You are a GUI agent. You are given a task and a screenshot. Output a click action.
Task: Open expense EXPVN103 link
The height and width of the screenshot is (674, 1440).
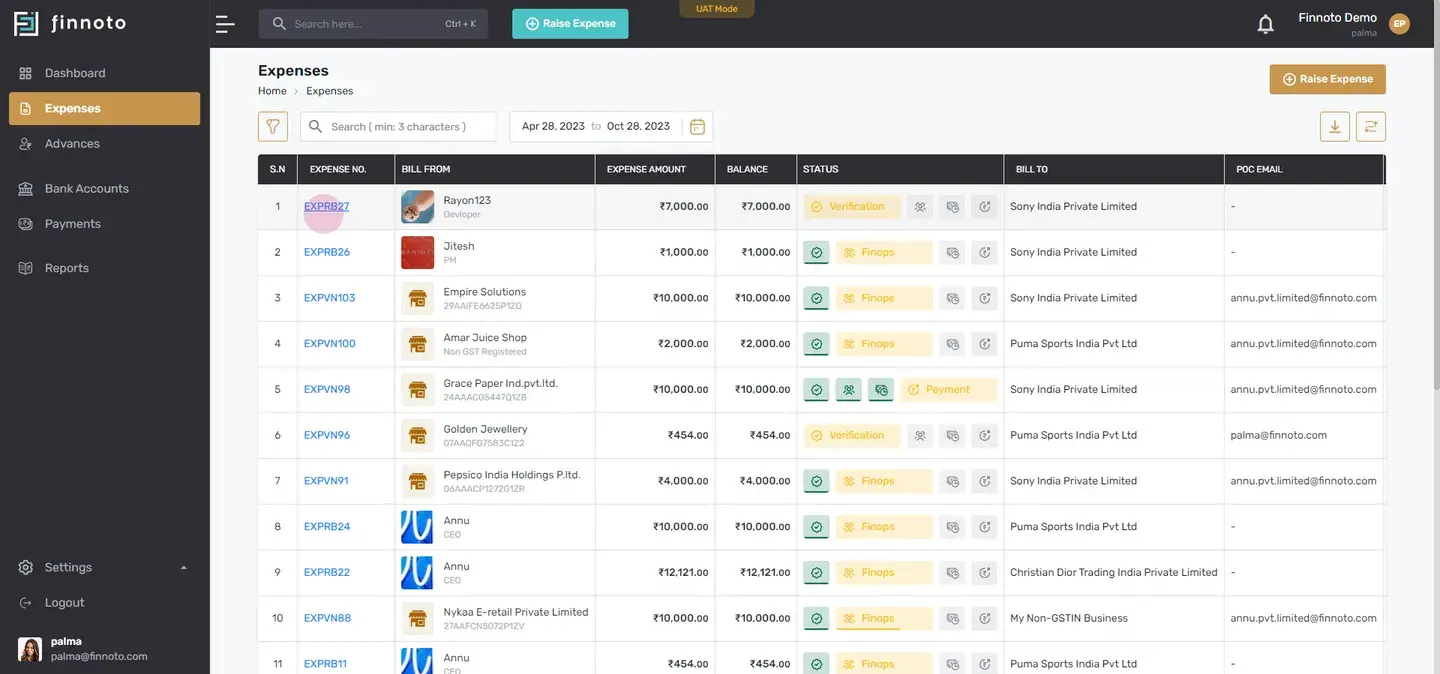329,298
